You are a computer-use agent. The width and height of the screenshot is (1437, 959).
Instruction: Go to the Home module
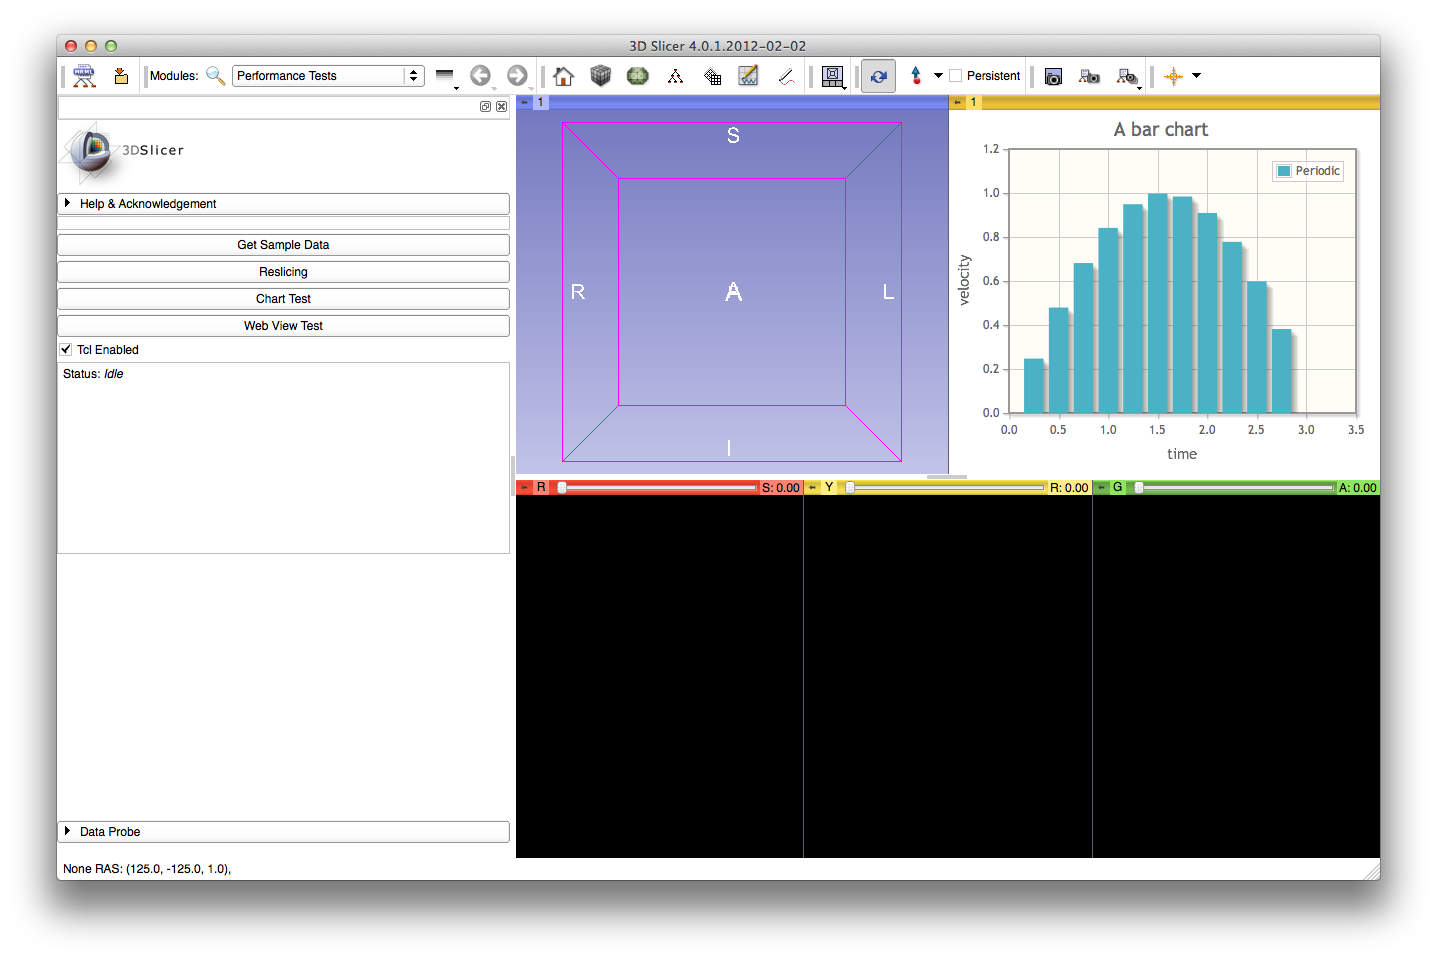pos(563,76)
